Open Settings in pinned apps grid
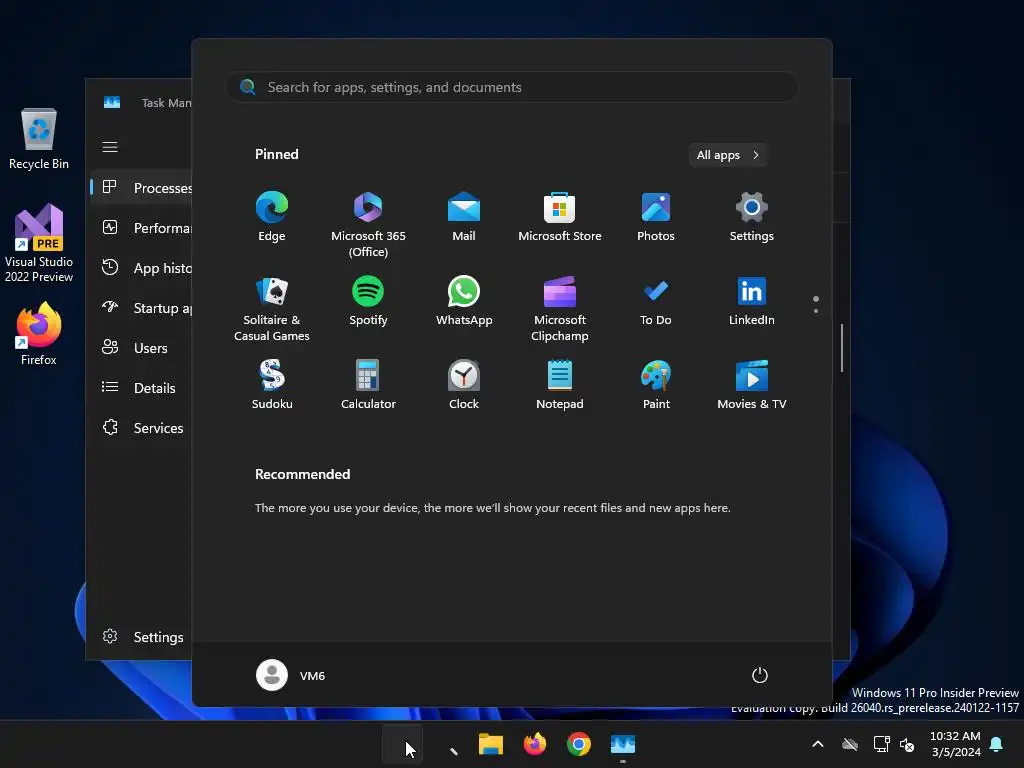 pyautogui.click(x=751, y=217)
